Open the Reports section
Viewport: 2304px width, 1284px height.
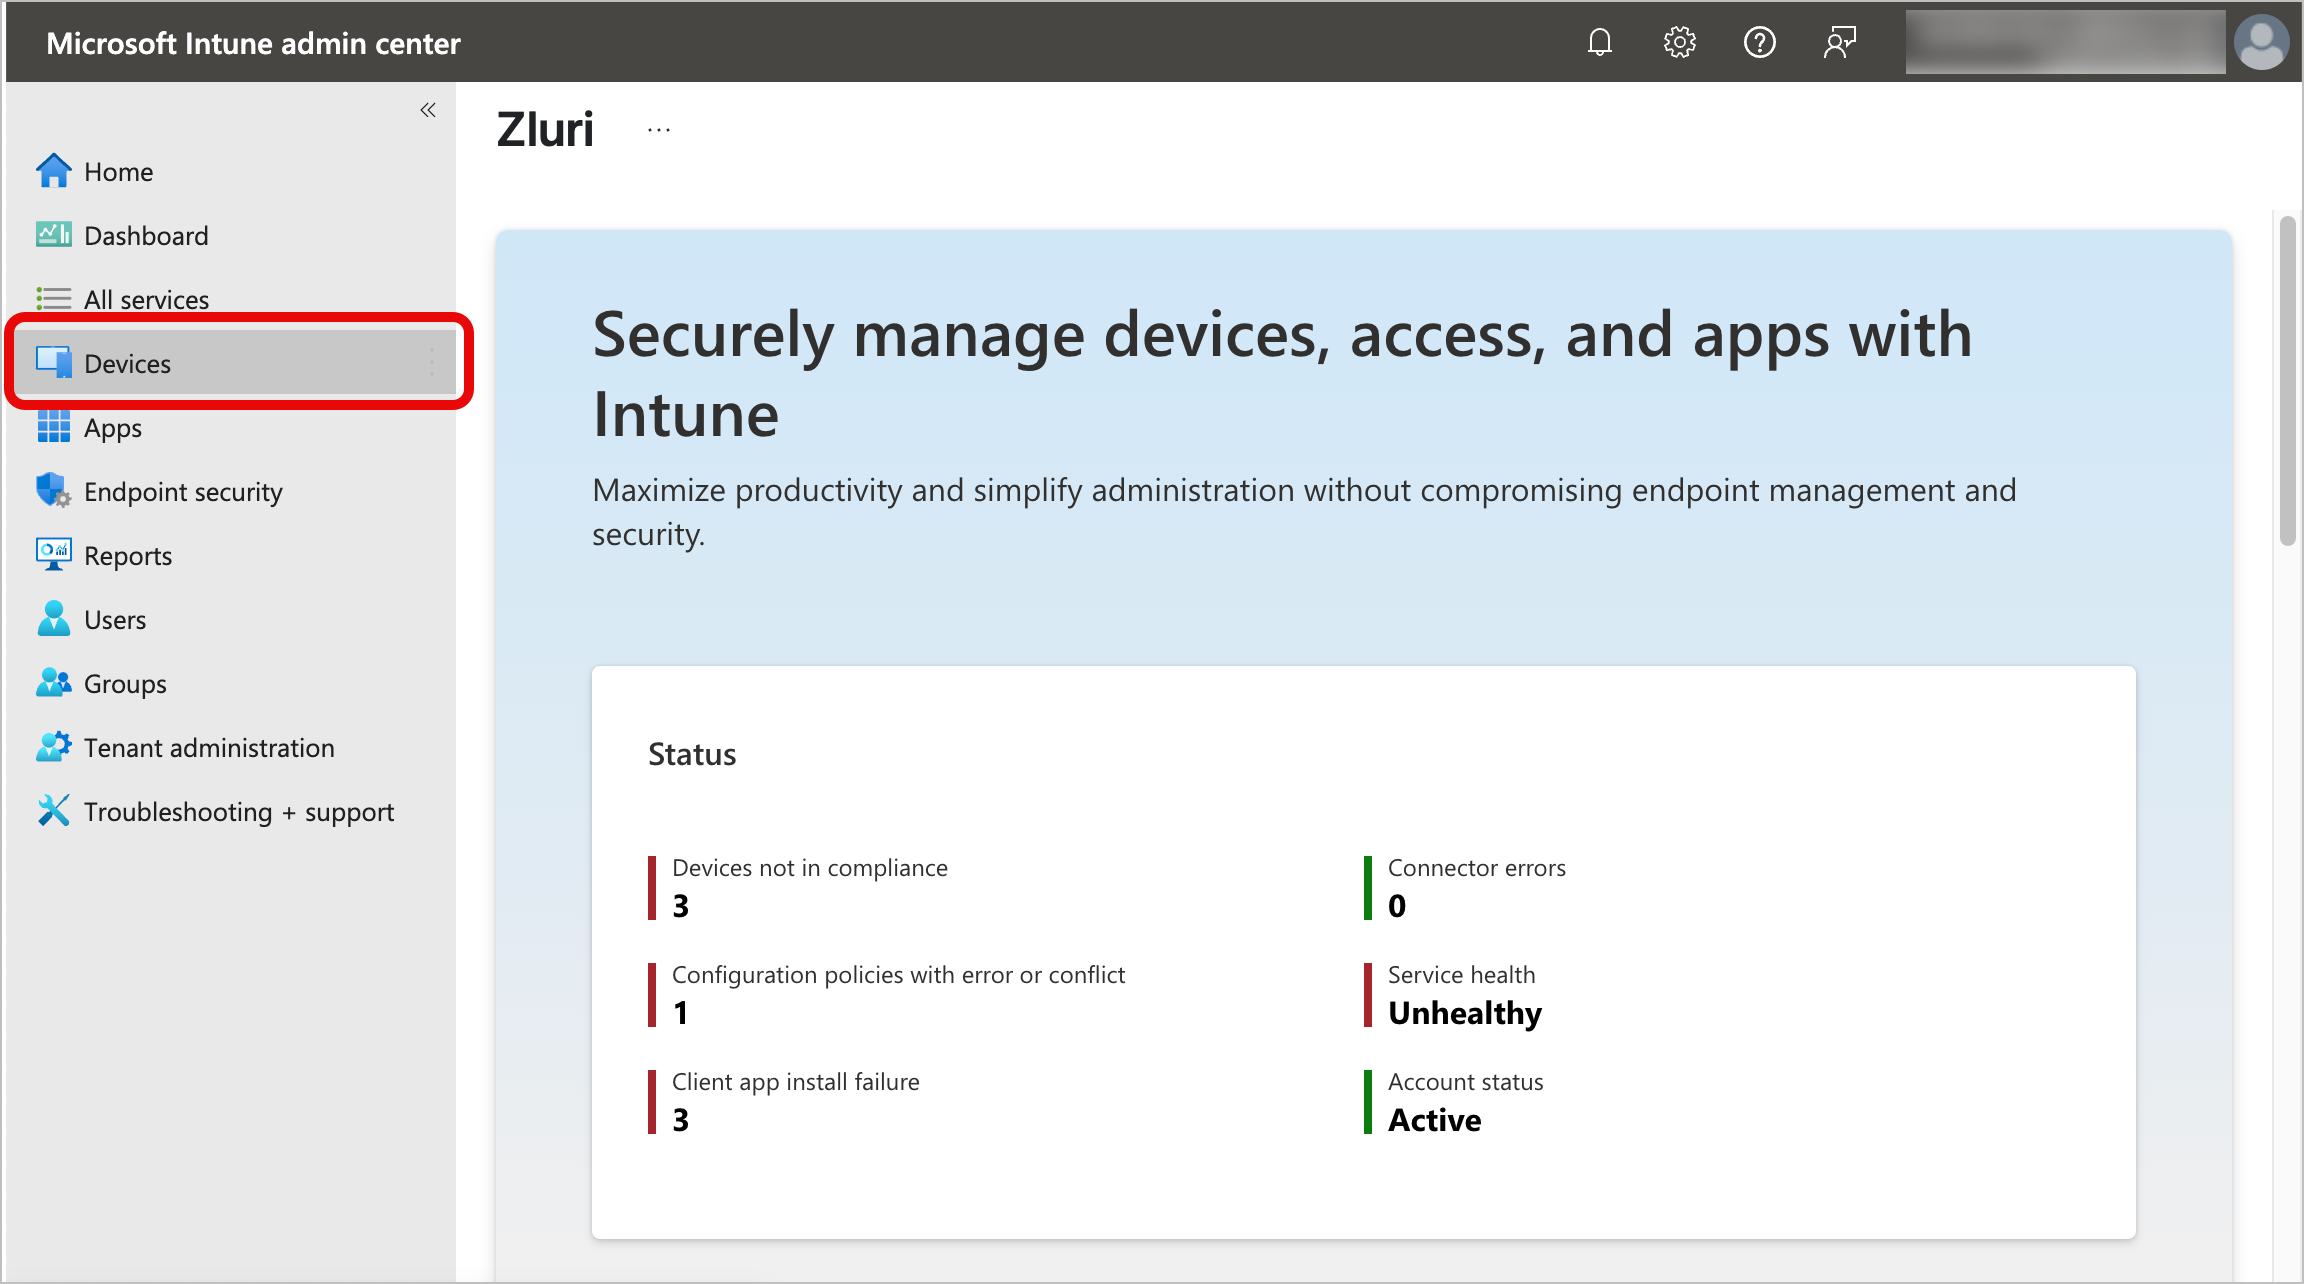(x=128, y=556)
